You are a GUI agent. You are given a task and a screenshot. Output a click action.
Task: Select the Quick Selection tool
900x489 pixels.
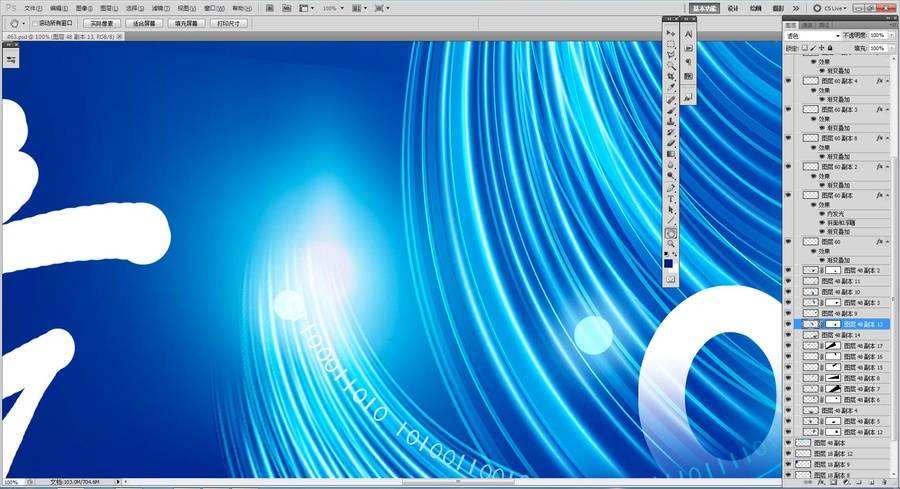[670, 66]
